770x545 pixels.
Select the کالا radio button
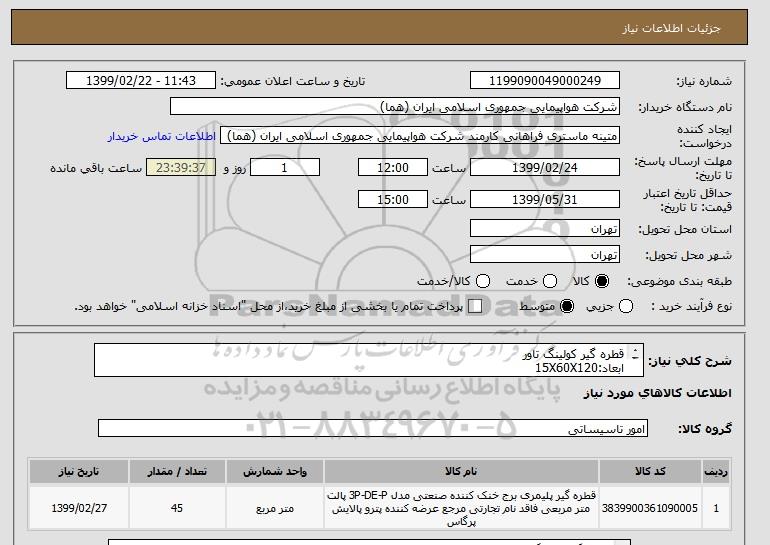[x=602, y=281]
